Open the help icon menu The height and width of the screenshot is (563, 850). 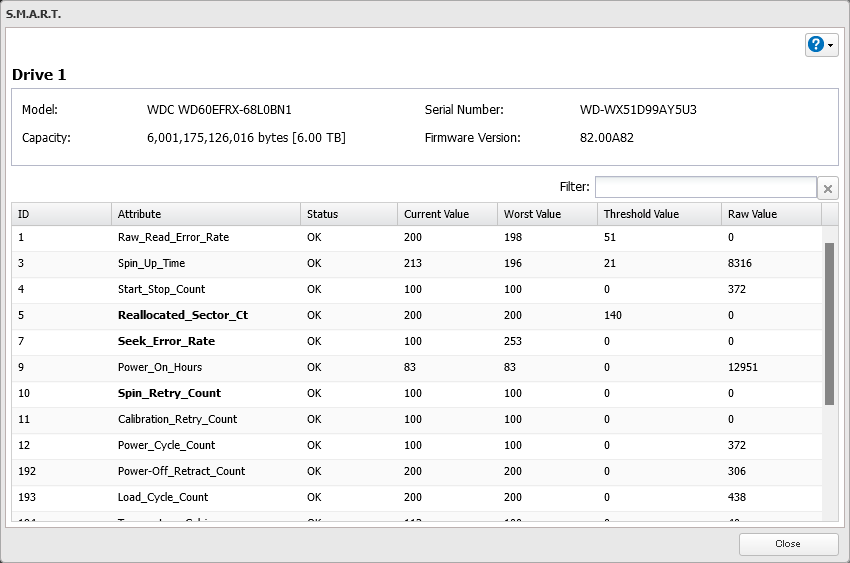(x=816, y=44)
